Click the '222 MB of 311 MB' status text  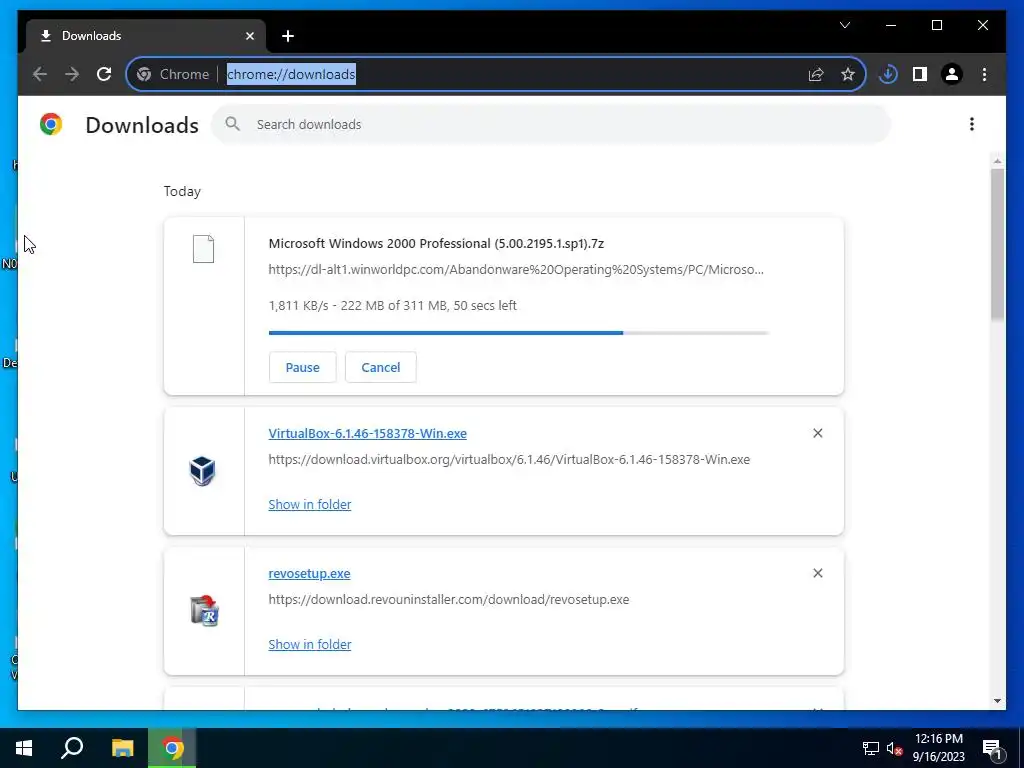pyautogui.click(x=394, y=306)
